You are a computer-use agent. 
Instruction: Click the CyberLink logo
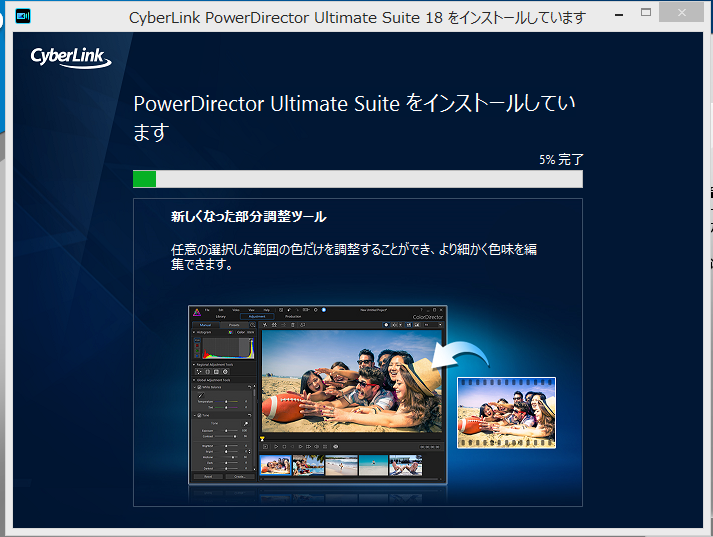coord(70,58)
